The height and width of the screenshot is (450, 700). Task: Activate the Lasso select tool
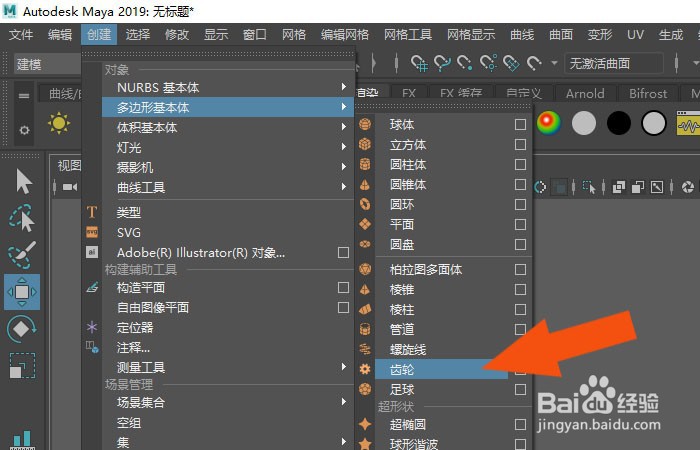pos(22,218)
